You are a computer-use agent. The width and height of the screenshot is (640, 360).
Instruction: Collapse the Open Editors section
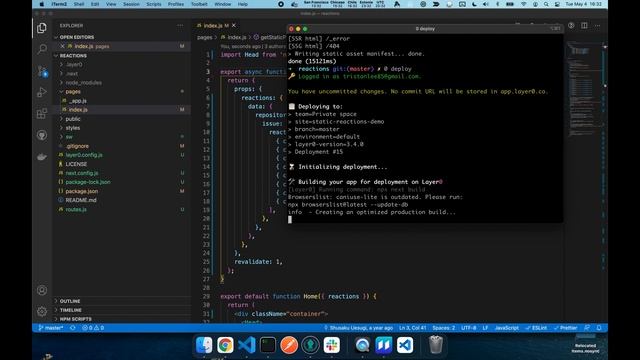tap(77, 37)
